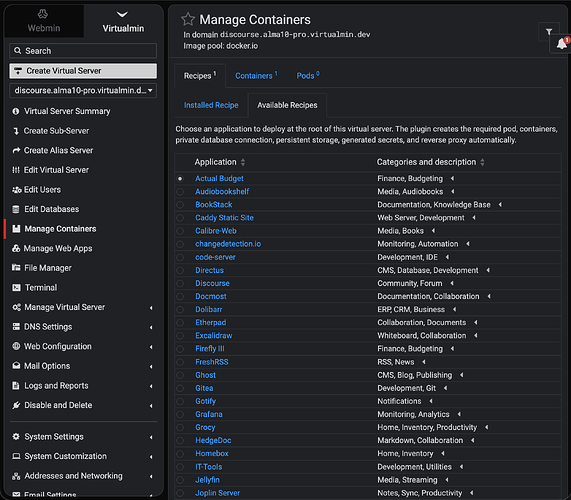Screen dimensions: 571x500
Task: Select the Ghost recipe radio button
Action: [180, 375]
